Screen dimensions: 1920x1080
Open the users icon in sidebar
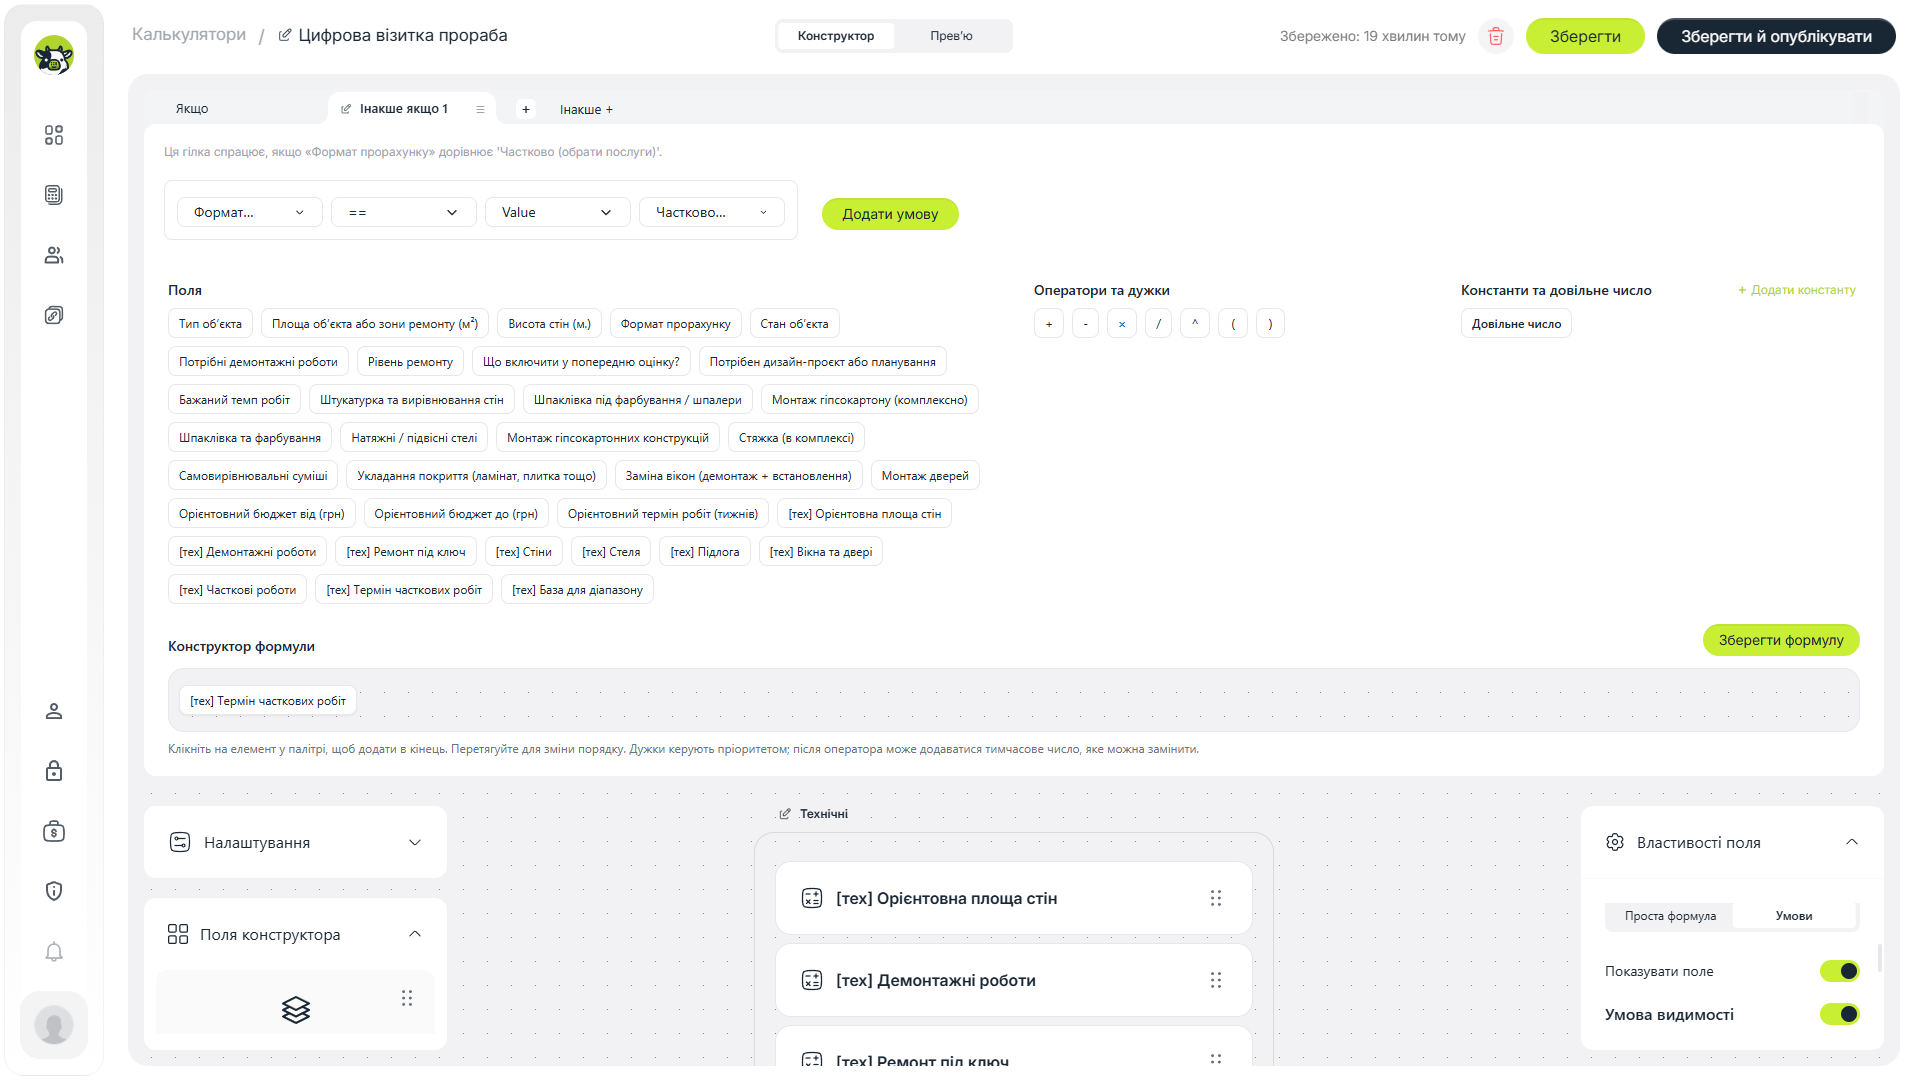[54, 255]
